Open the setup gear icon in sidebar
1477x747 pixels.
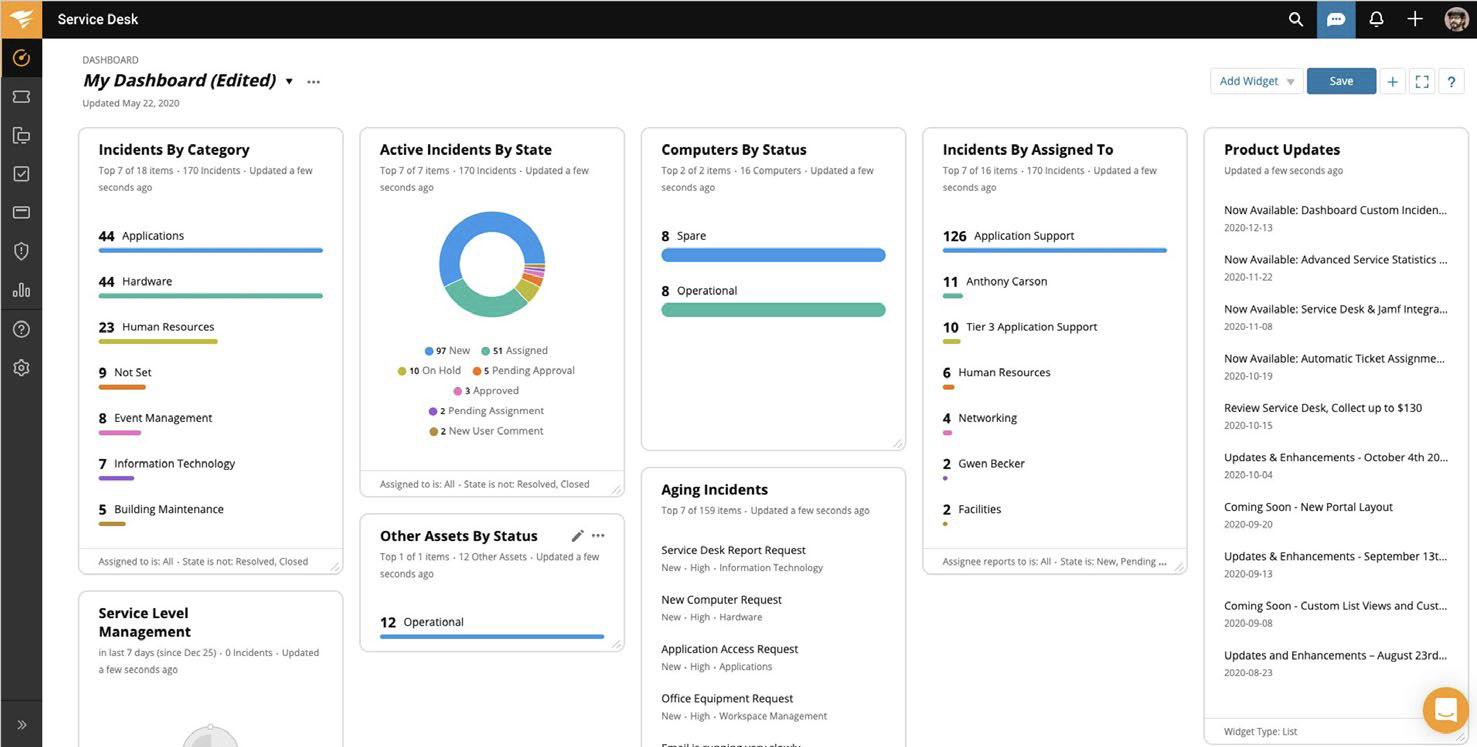click(x=21, y=368)
